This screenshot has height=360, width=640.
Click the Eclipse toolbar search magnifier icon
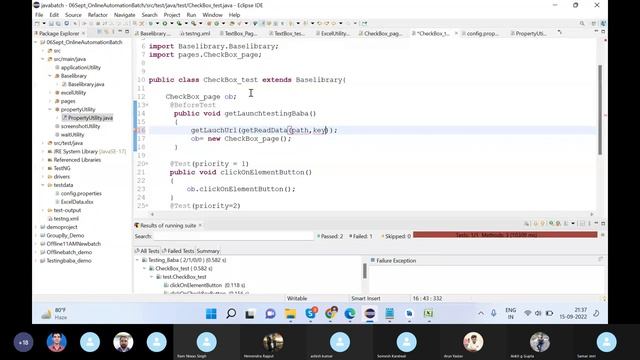(x=582, y=24)
